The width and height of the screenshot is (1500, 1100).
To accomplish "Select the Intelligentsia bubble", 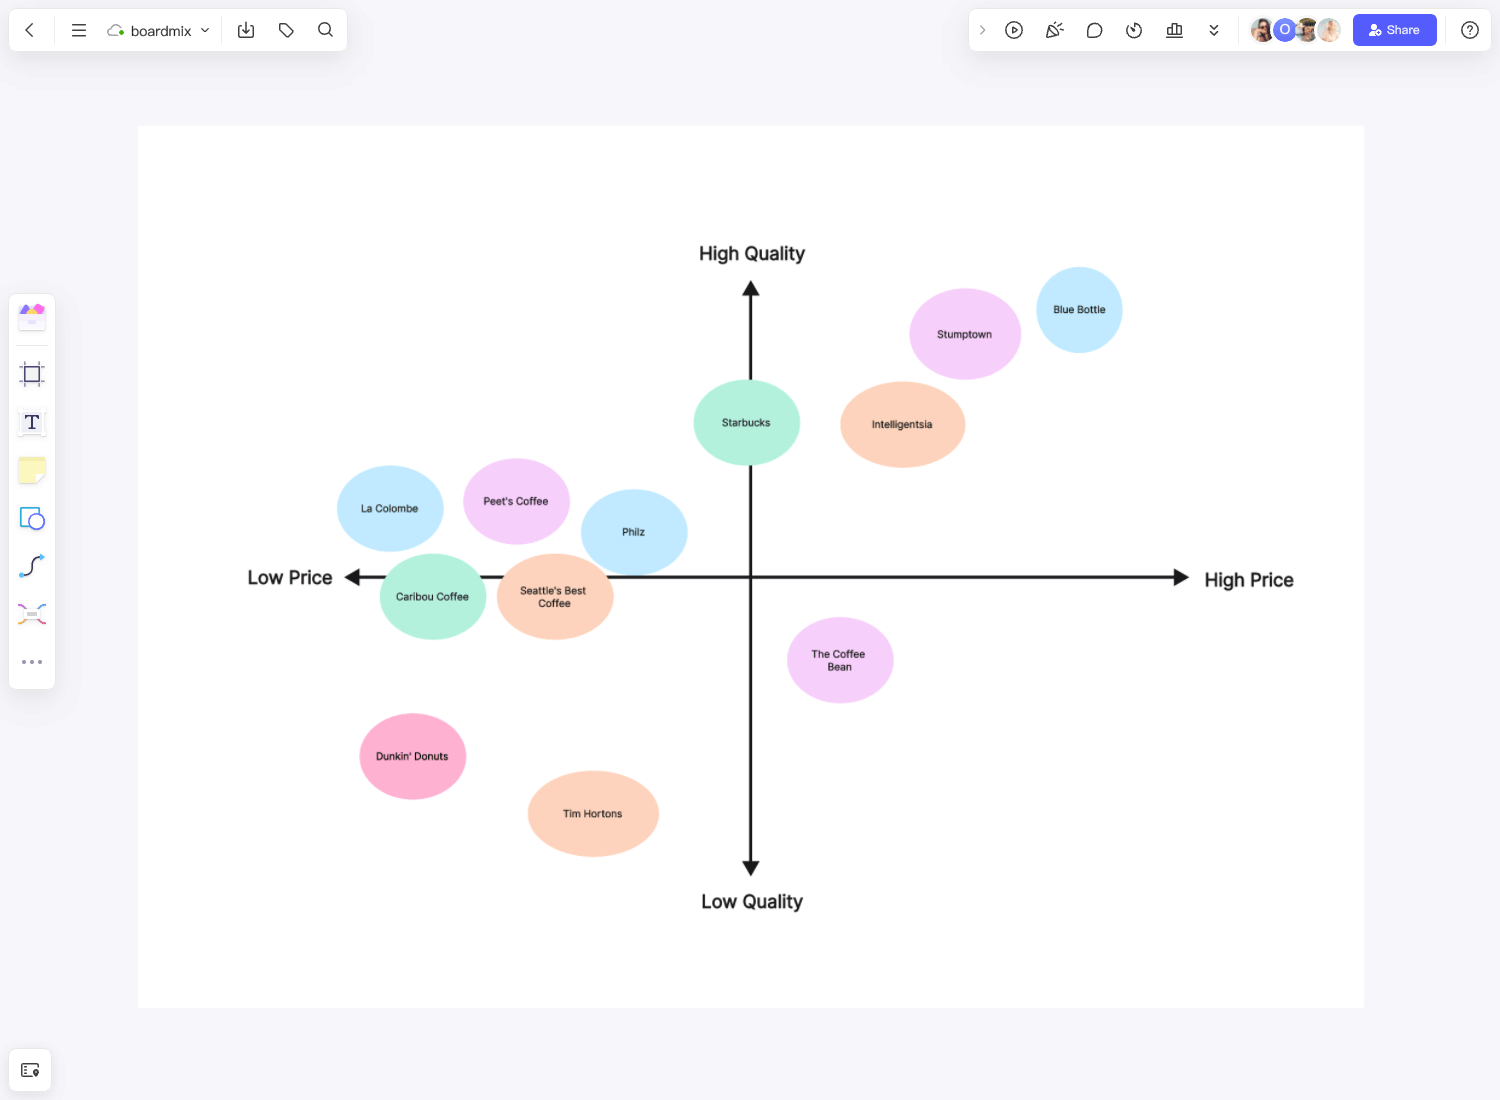I will pyautogui.click(x=902, y=424).
